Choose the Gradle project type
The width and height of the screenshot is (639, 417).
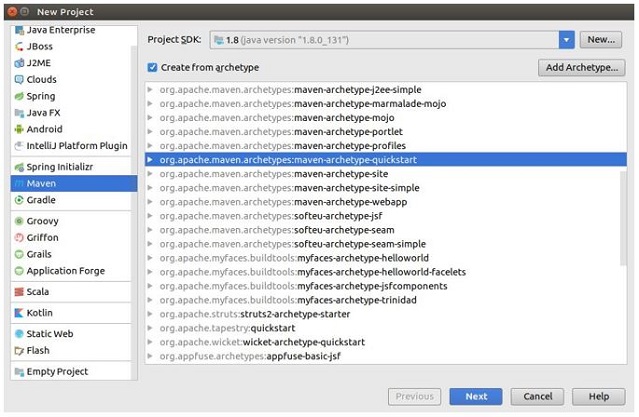click(71, 200)
